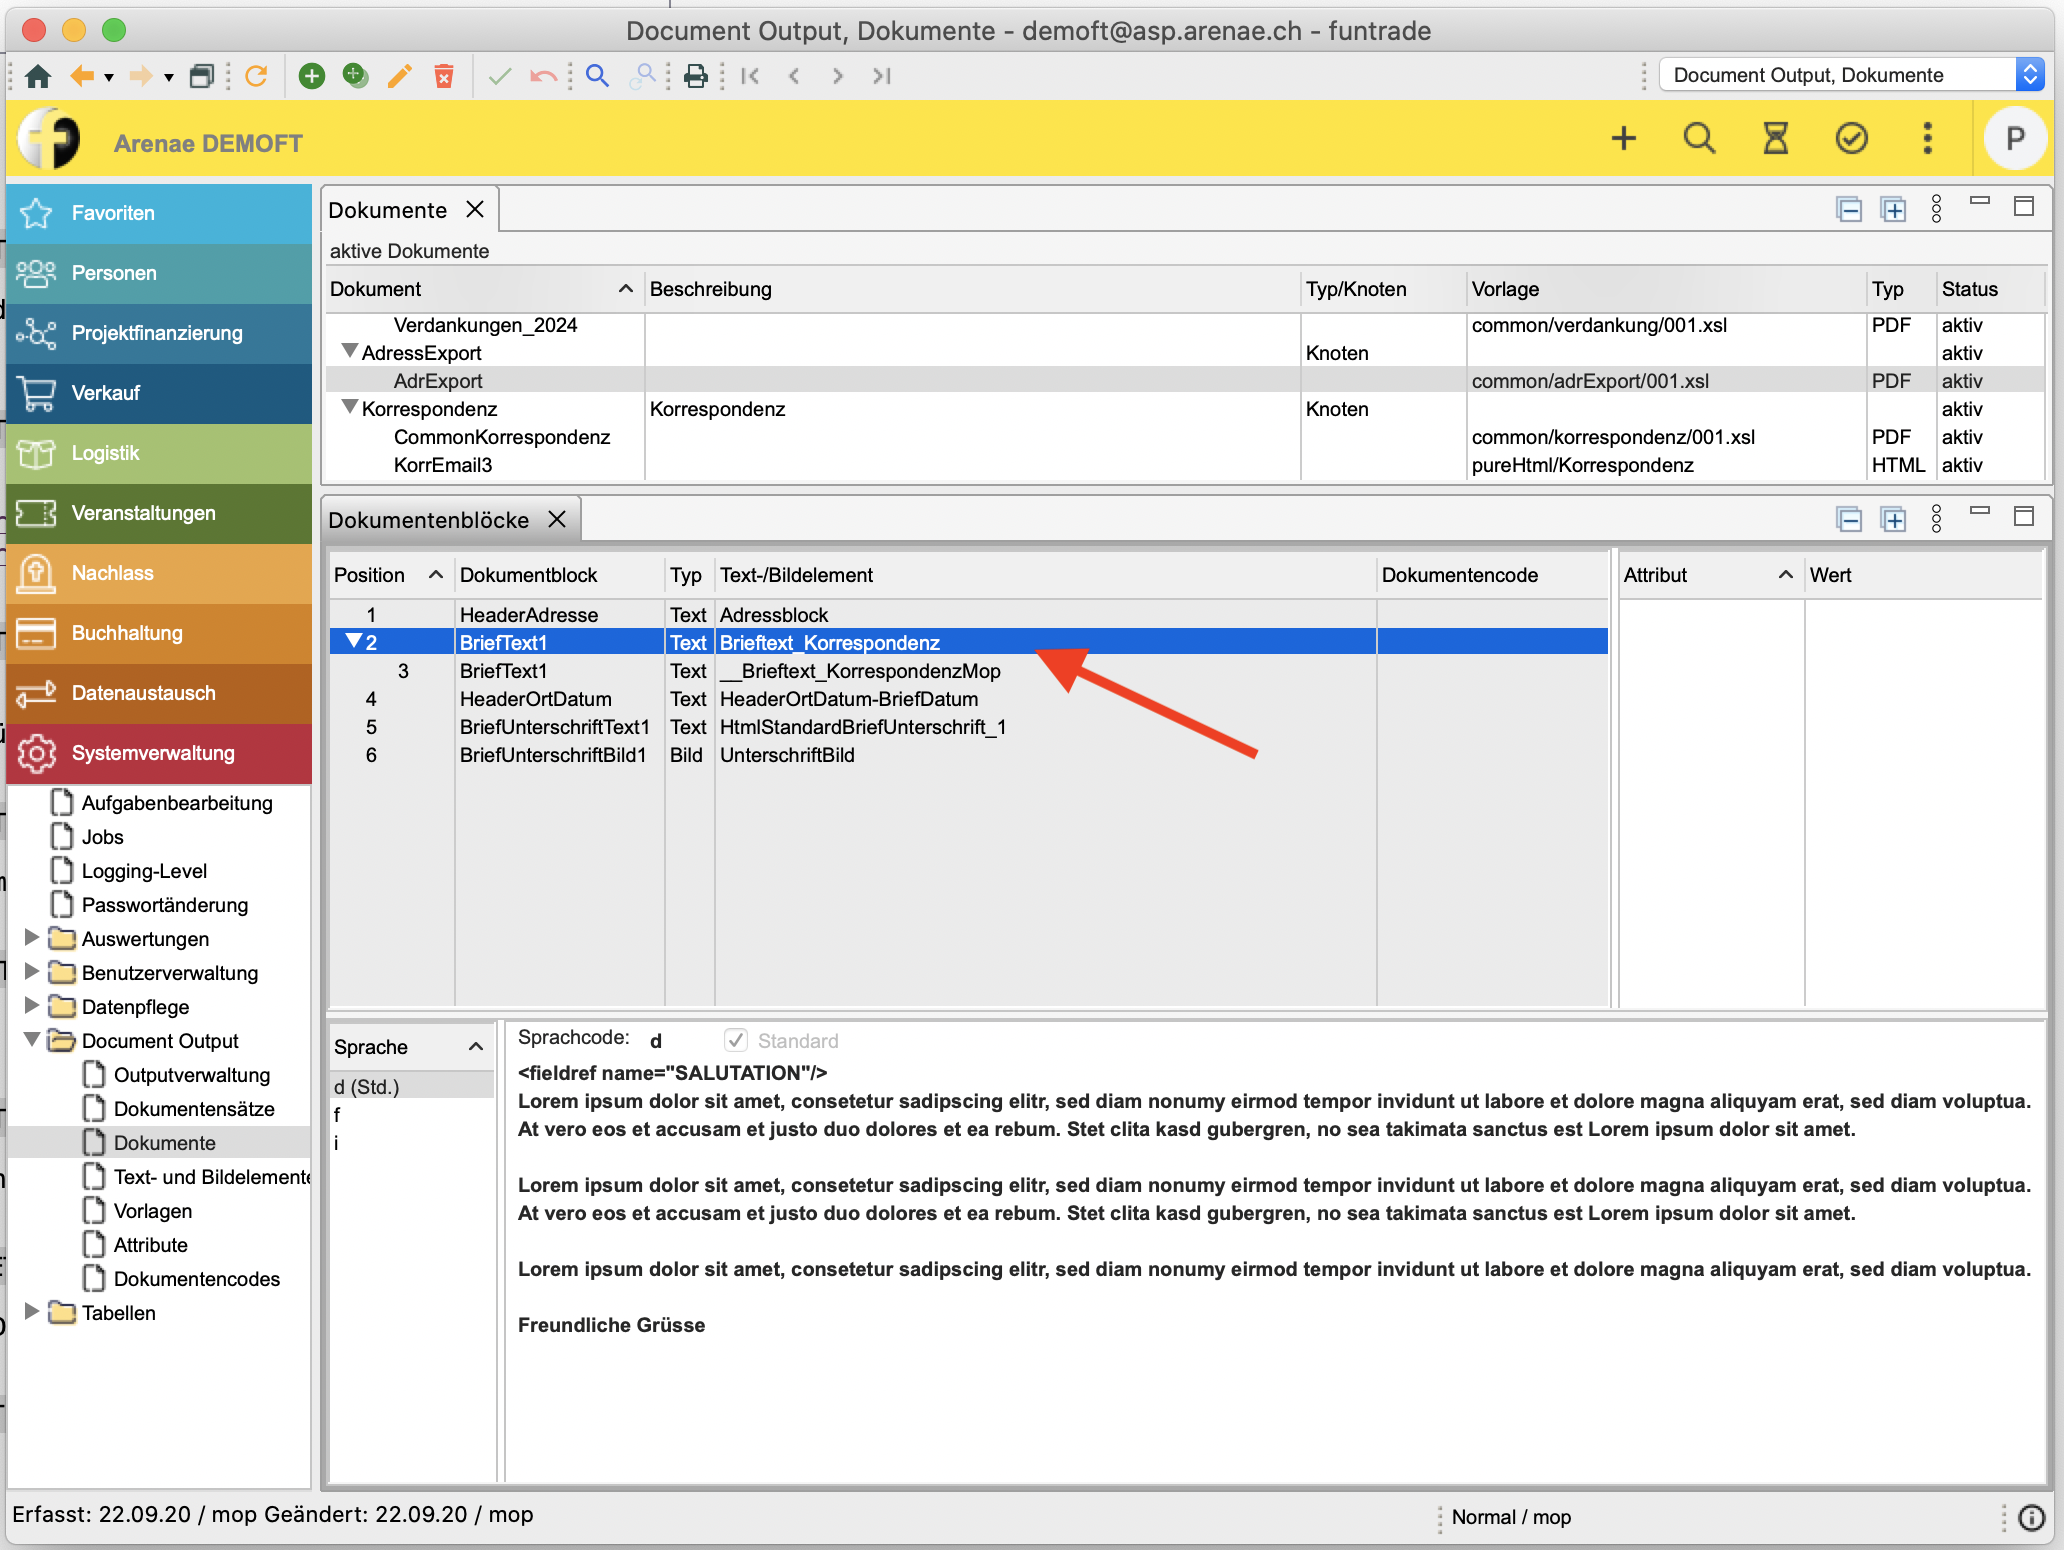
Task: Select language f in Sprache list
Action: coord(338,1114)
